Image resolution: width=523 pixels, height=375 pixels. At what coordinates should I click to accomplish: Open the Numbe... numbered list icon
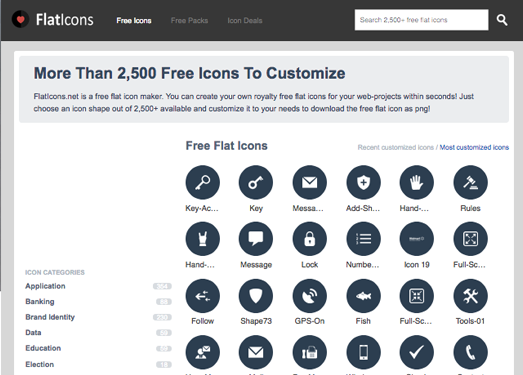tap(363, 239)
